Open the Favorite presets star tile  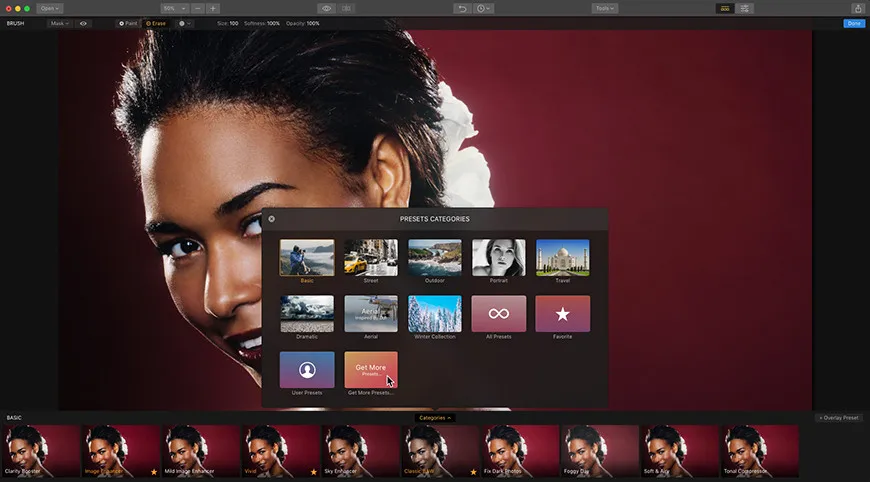tap(562, 314)
